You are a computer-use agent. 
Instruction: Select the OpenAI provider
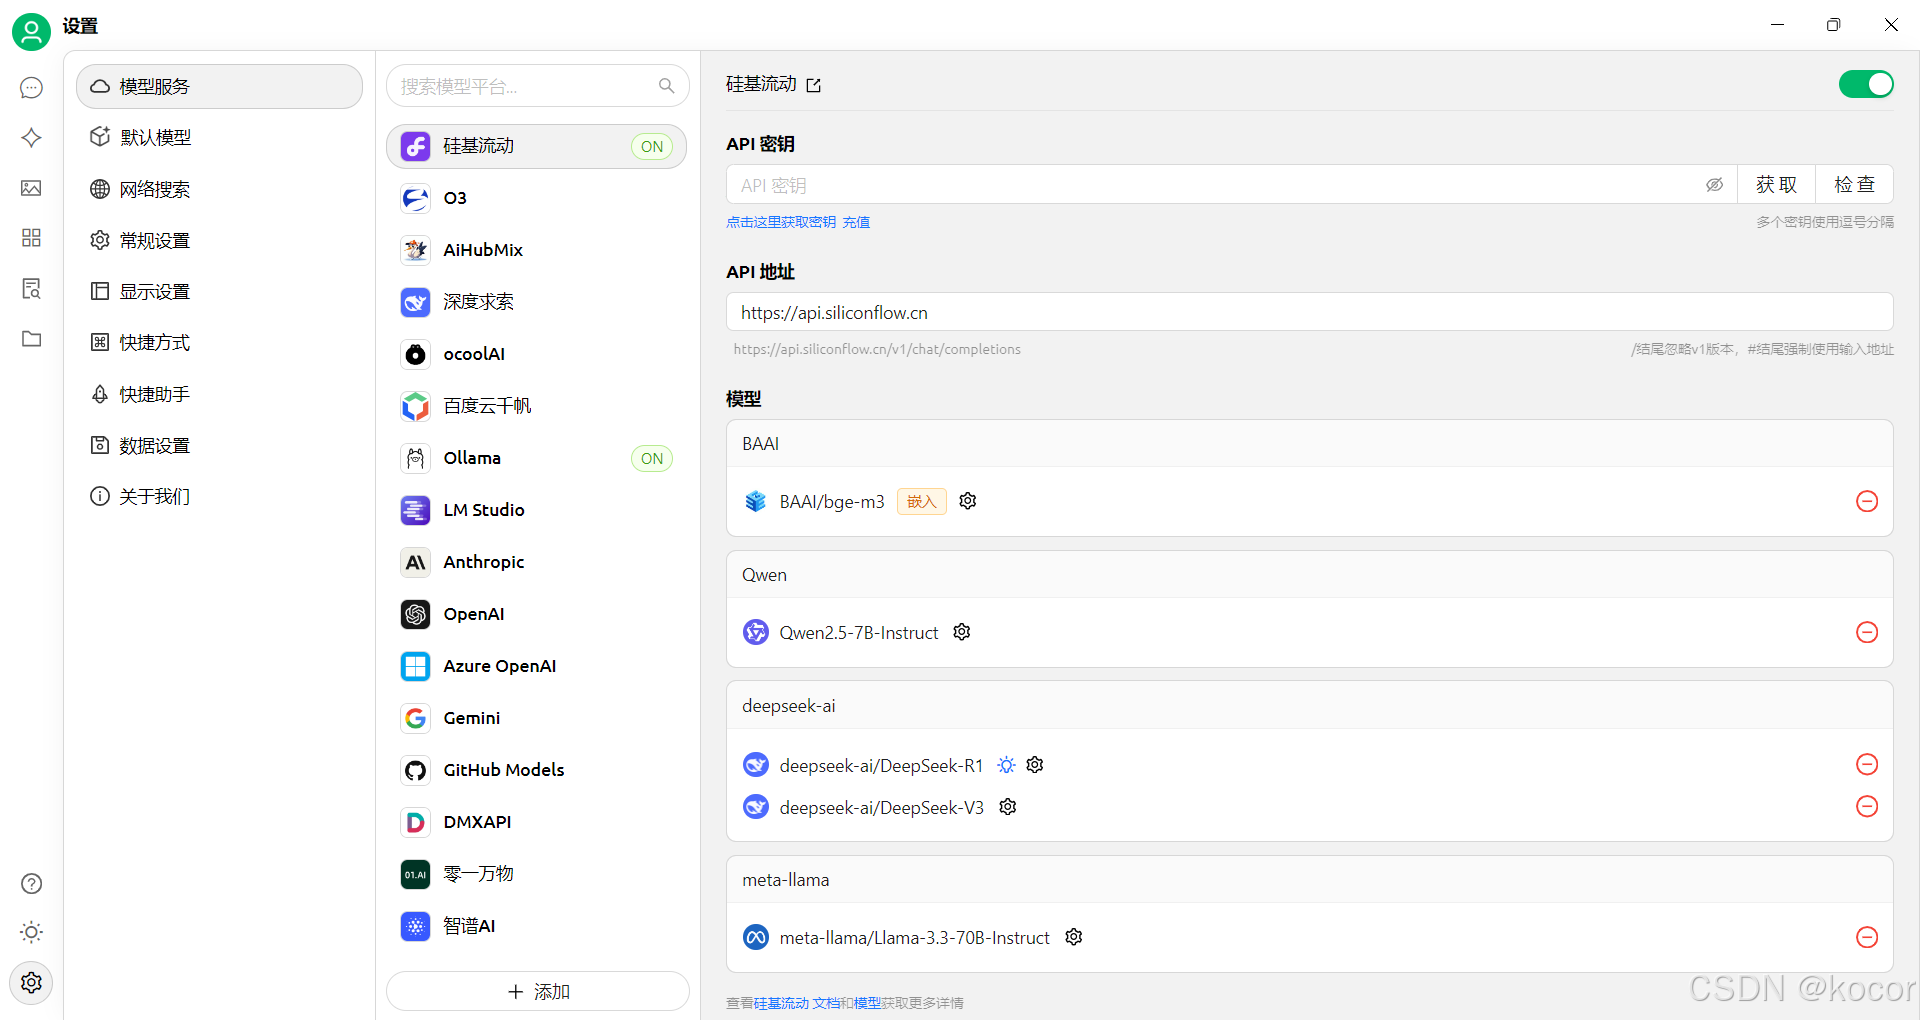click(x=537, y=614)
